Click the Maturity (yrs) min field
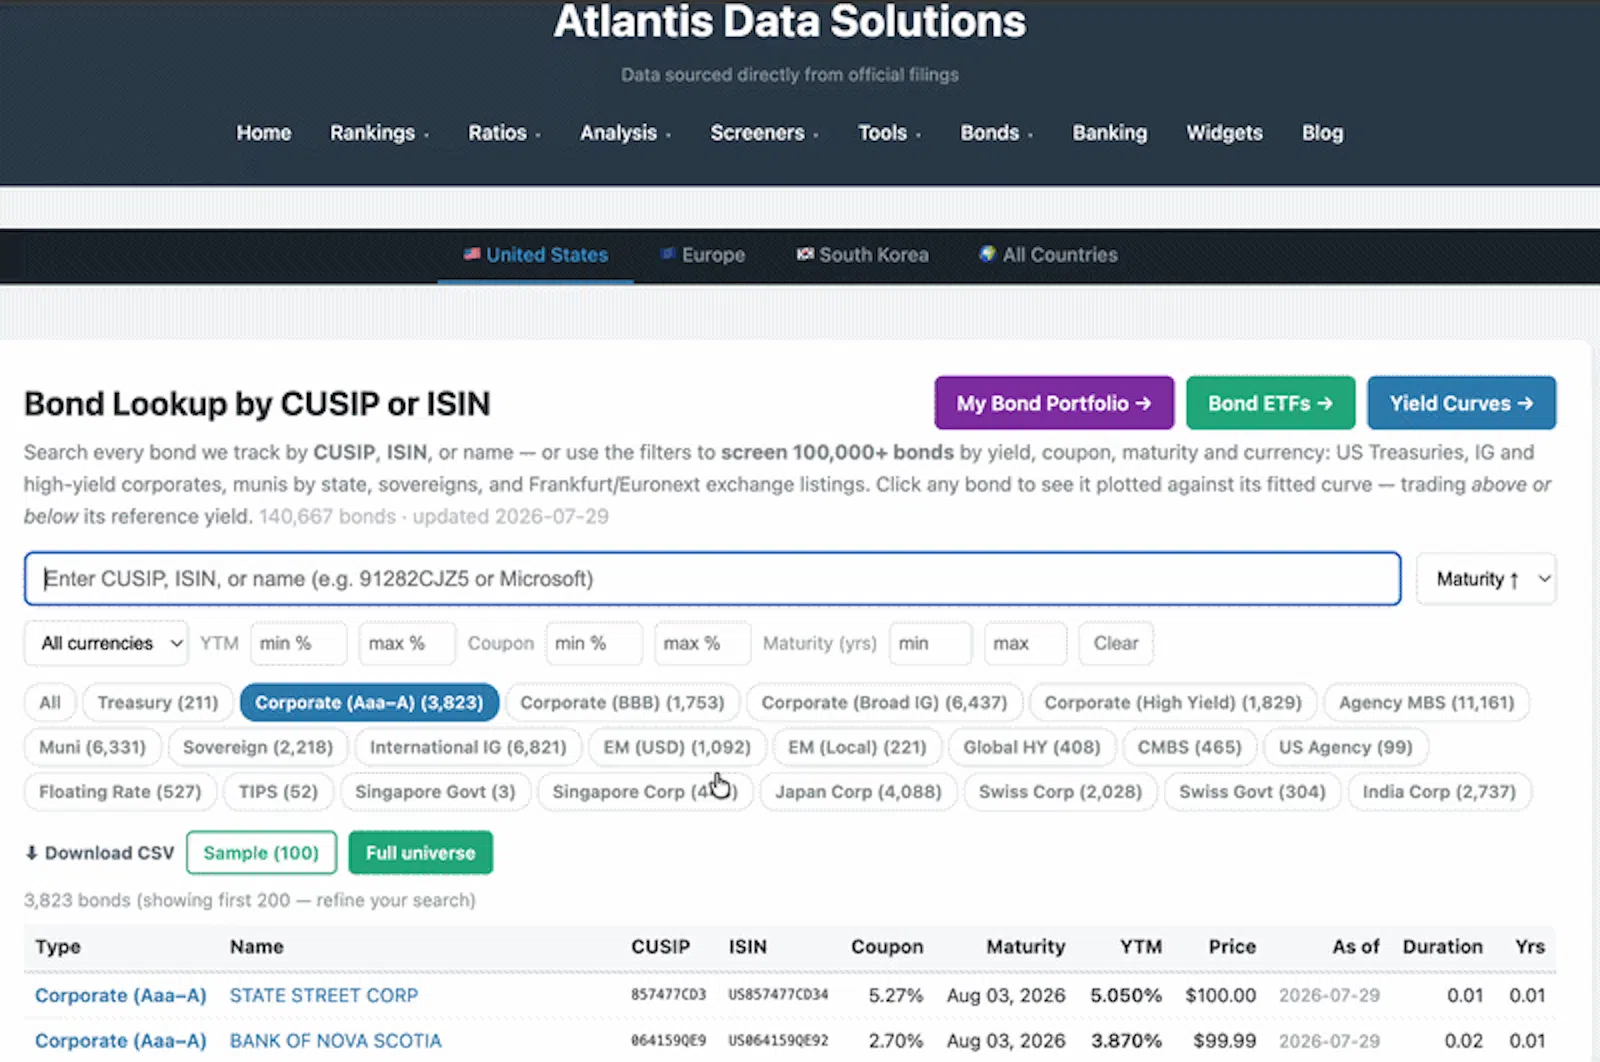The width and height of the screenshot is (1600, 1062). (930, 643)
